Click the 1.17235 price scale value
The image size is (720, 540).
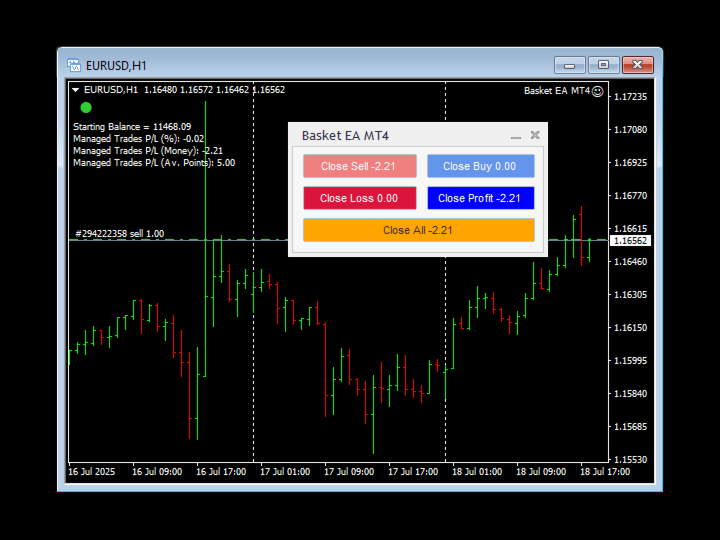point(630,97)
